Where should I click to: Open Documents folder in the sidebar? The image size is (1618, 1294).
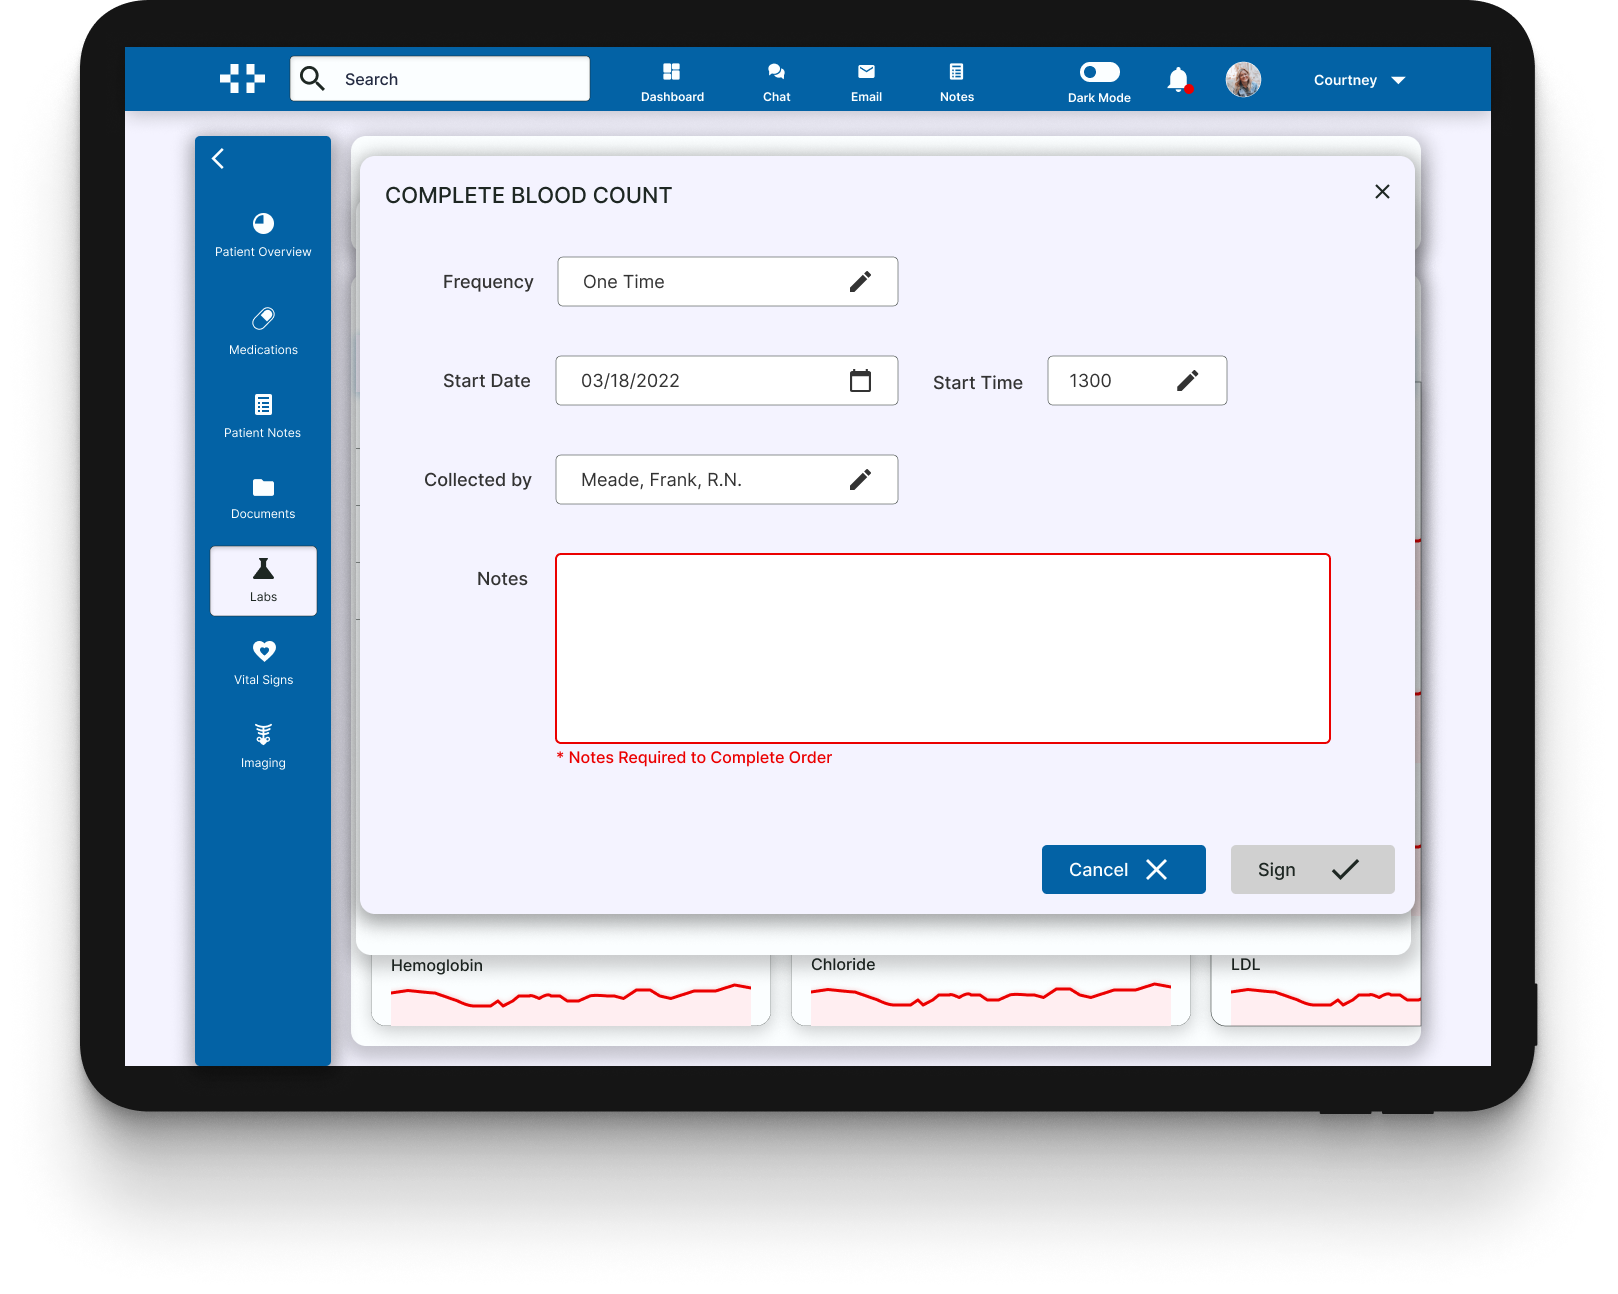coord(263,498)
